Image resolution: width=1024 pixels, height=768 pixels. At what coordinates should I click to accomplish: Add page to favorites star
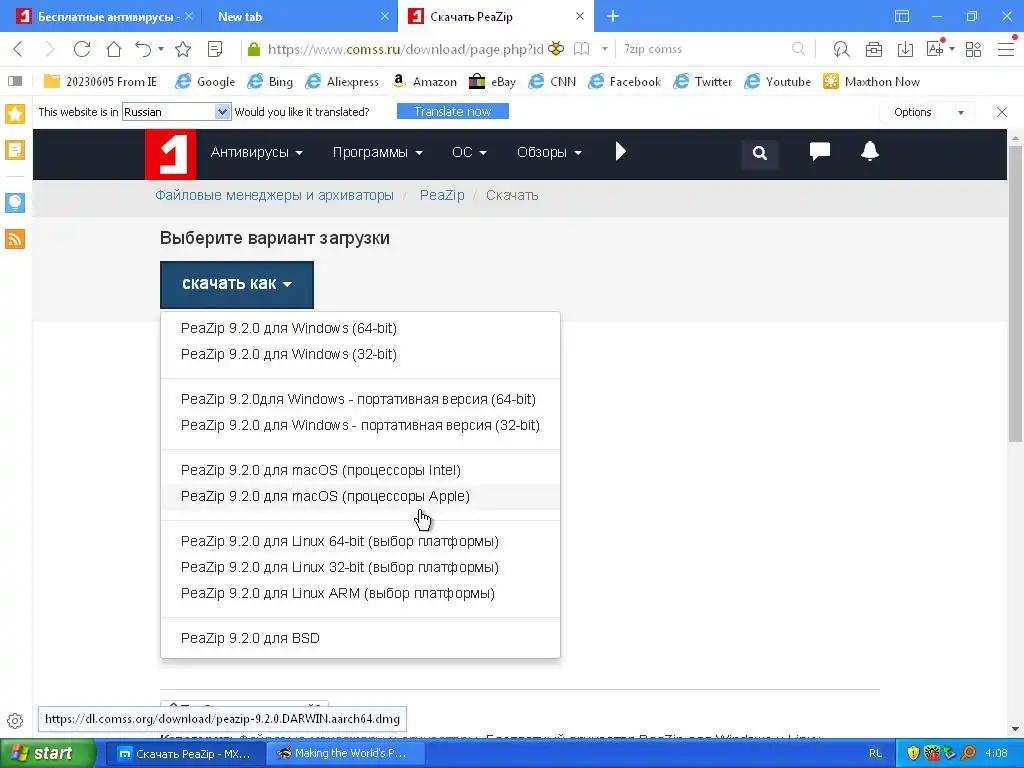click(x=184, y=49)
